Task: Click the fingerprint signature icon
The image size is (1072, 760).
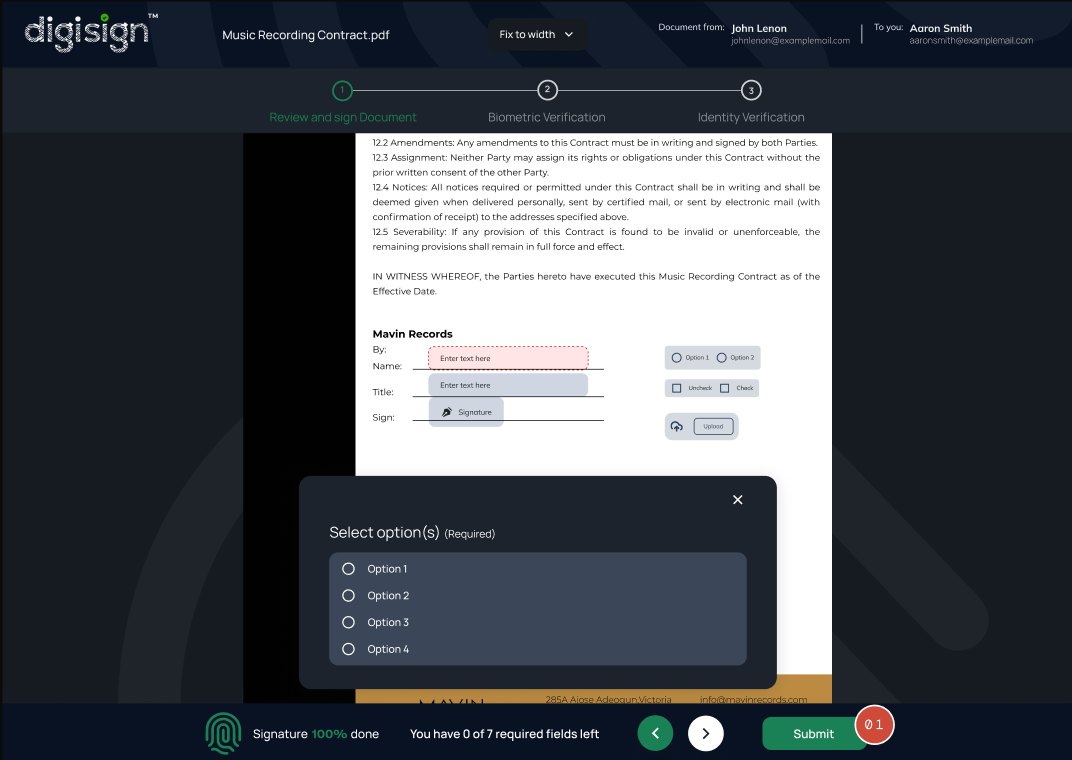Action: coord(223,733)
